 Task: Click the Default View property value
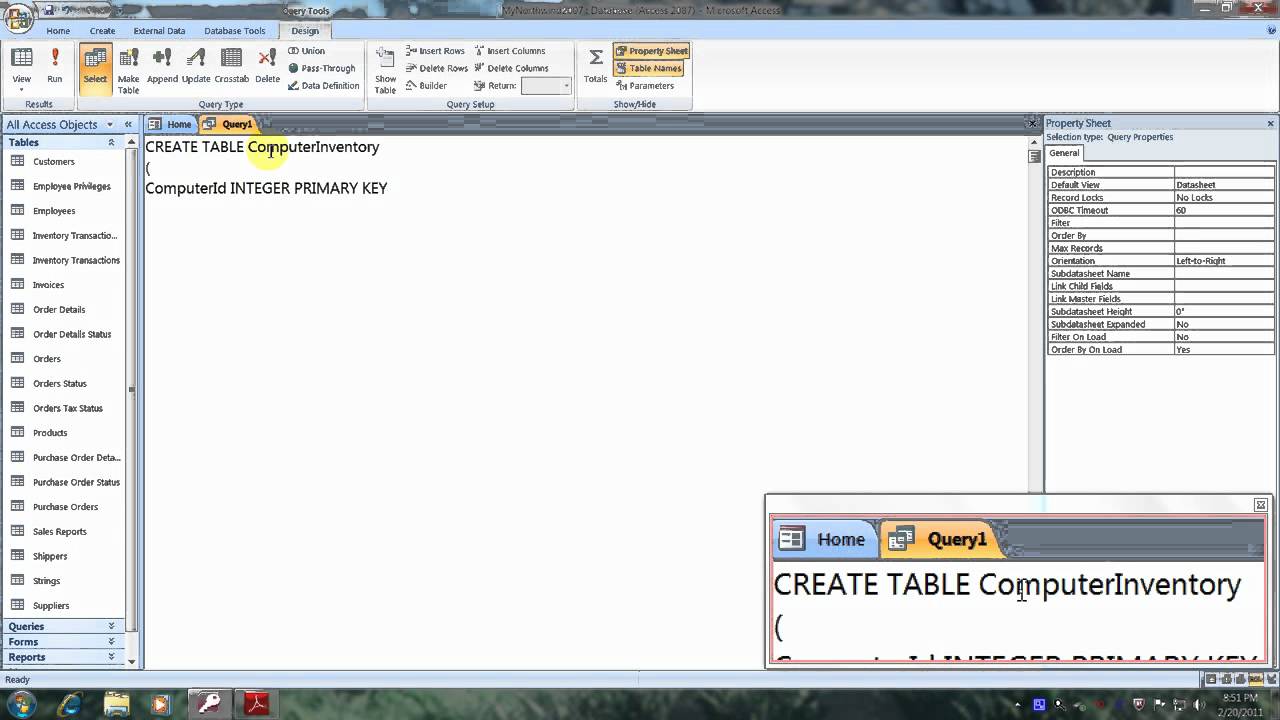pyautogui.click(x=1224, y=185)
